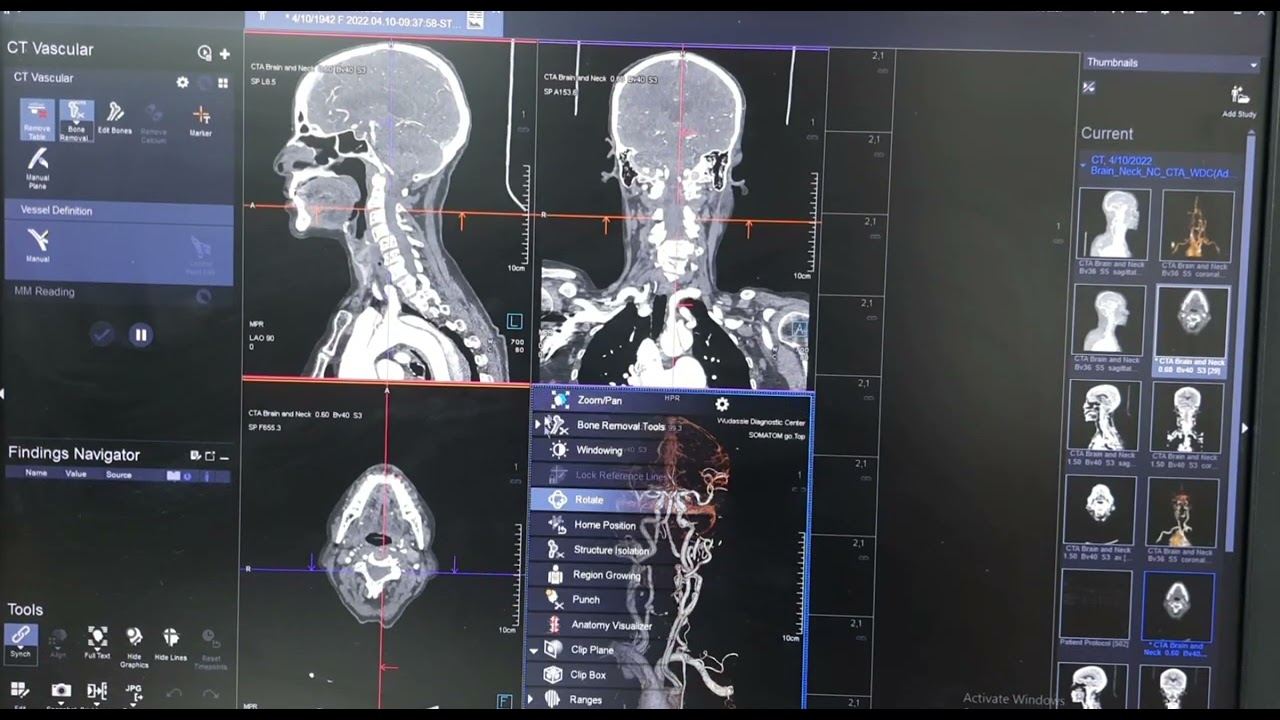Screen dimensions: 1280x720
Task: Collapse right panel with side arrow
Action: coord(1245,428)
